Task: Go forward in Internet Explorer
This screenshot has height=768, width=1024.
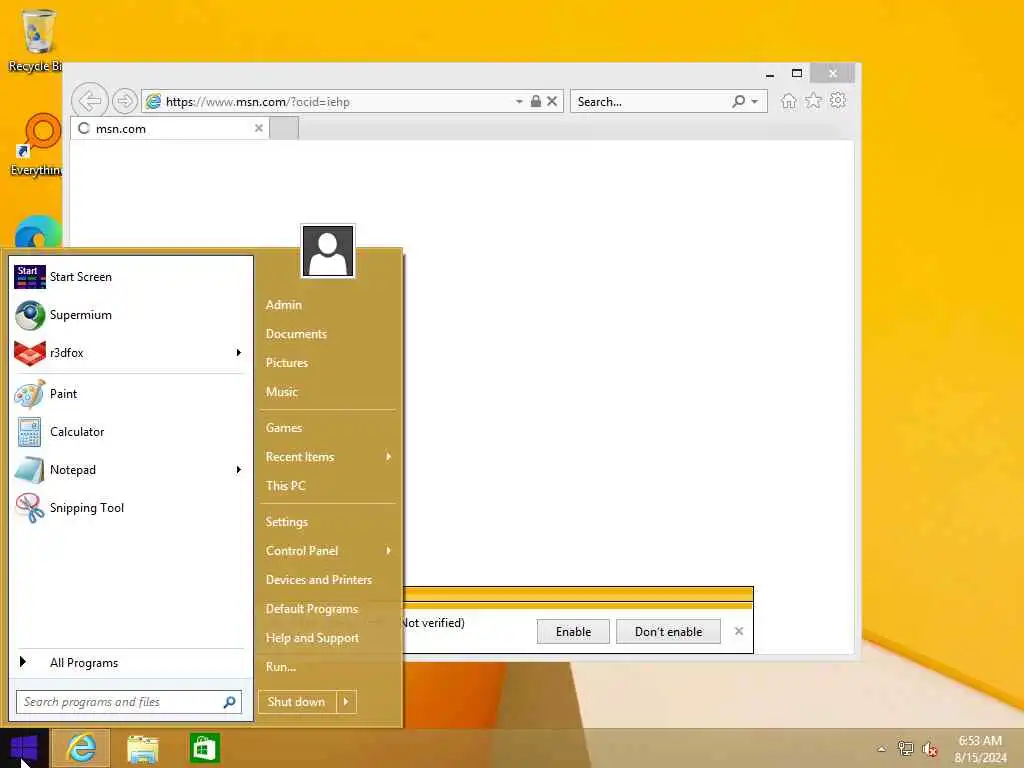Action: coord(124,101)
